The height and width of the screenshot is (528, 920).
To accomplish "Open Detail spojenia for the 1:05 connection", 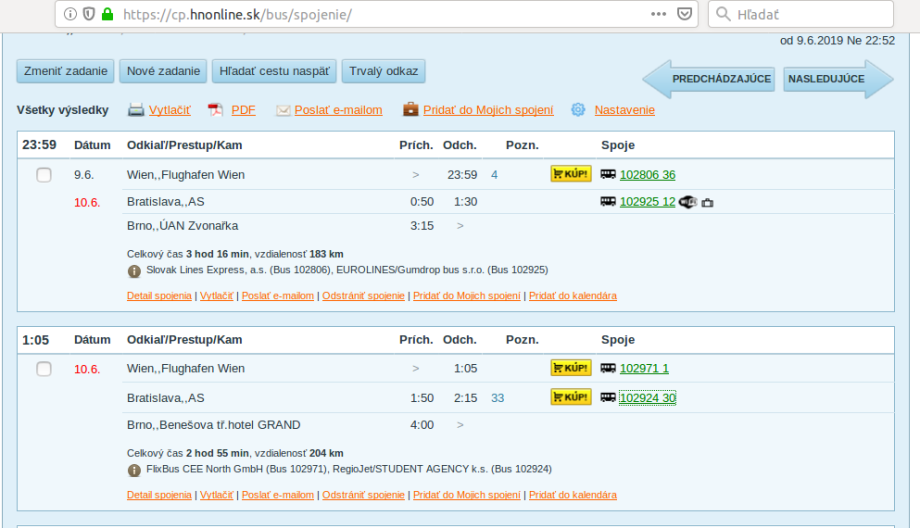I will pyautogui.click(x=159, y=495).
